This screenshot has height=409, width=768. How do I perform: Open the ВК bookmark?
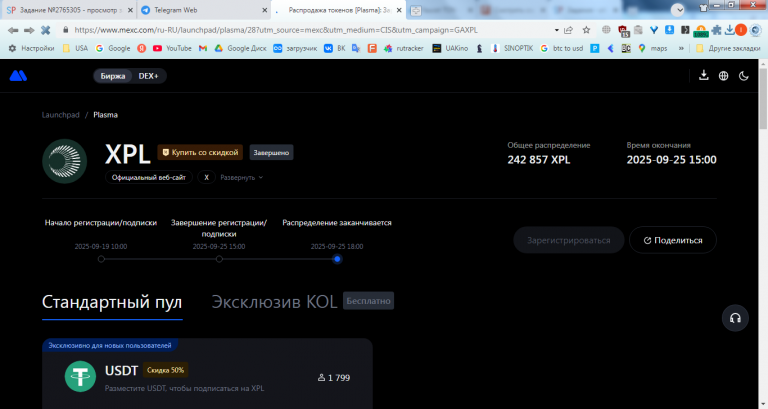[335, 48]
